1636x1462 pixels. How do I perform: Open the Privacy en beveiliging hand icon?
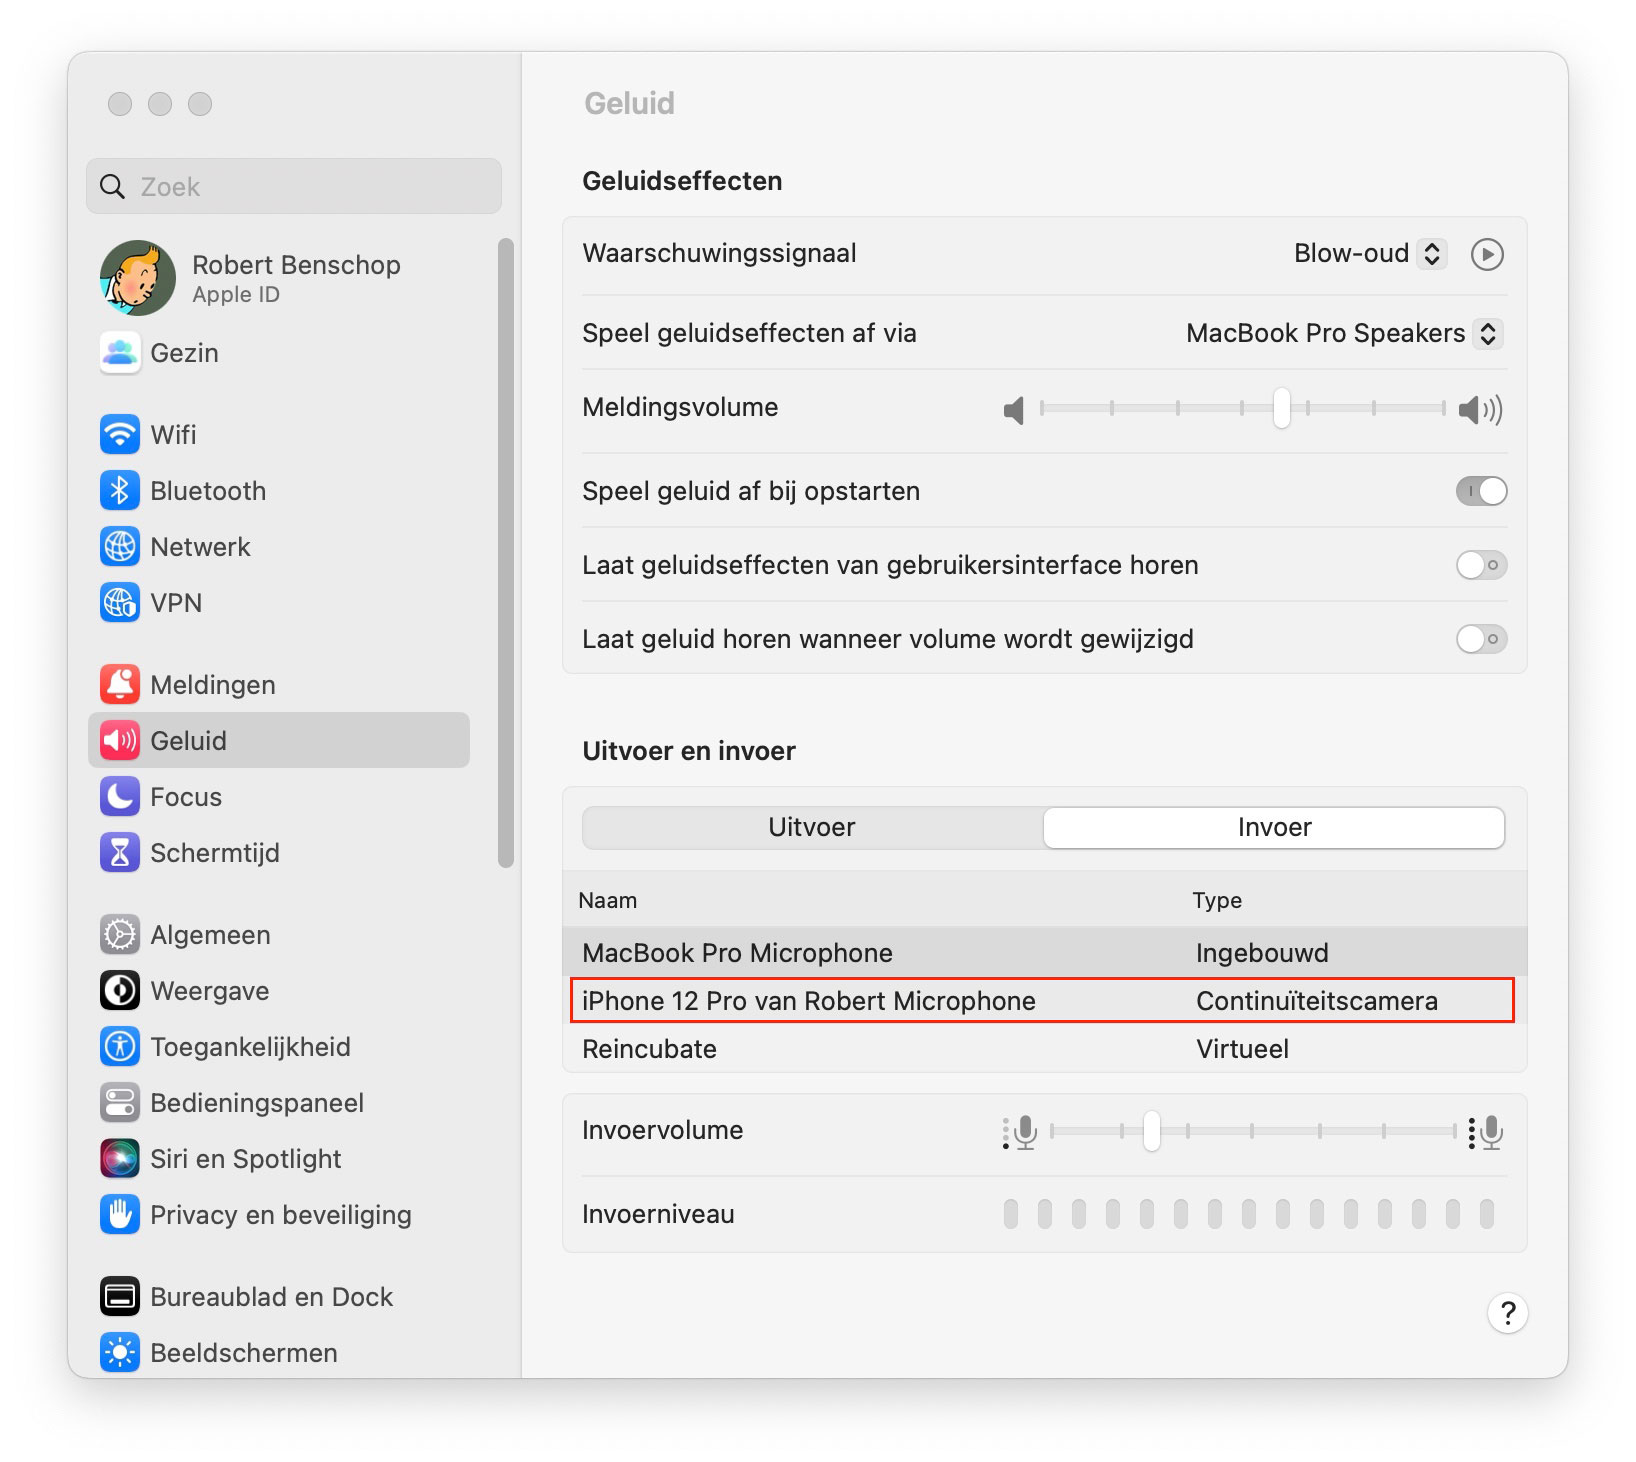point(120,1215)
